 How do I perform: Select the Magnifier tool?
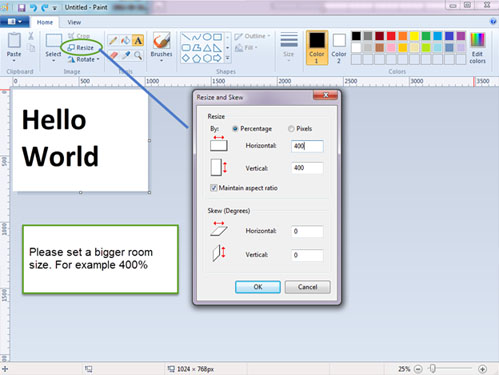[x=138, y=55]
